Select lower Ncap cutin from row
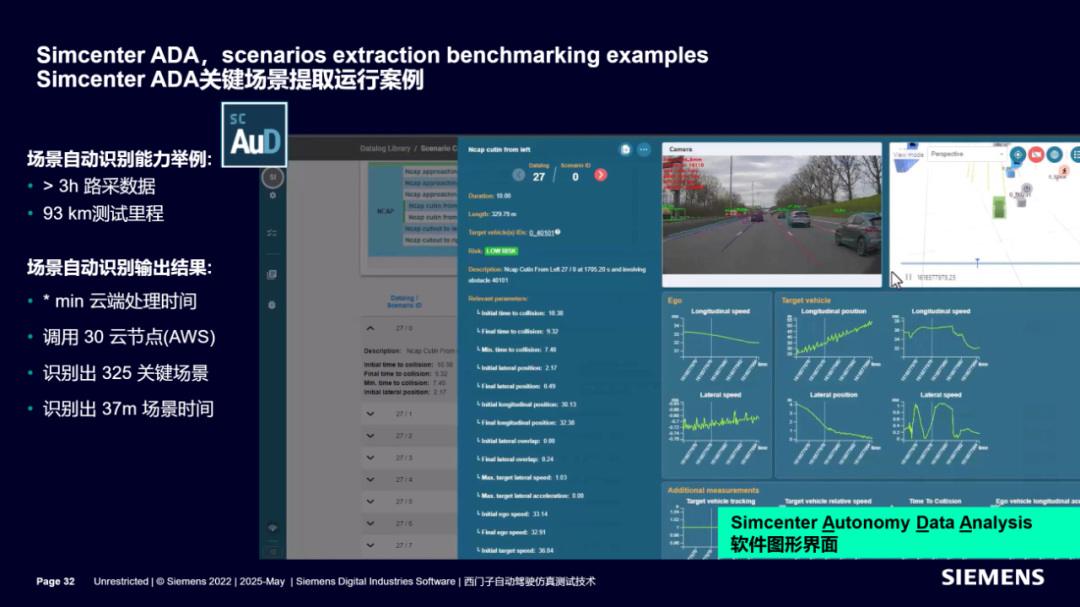The image size is (1080, 607). click(x=431, y=217)
